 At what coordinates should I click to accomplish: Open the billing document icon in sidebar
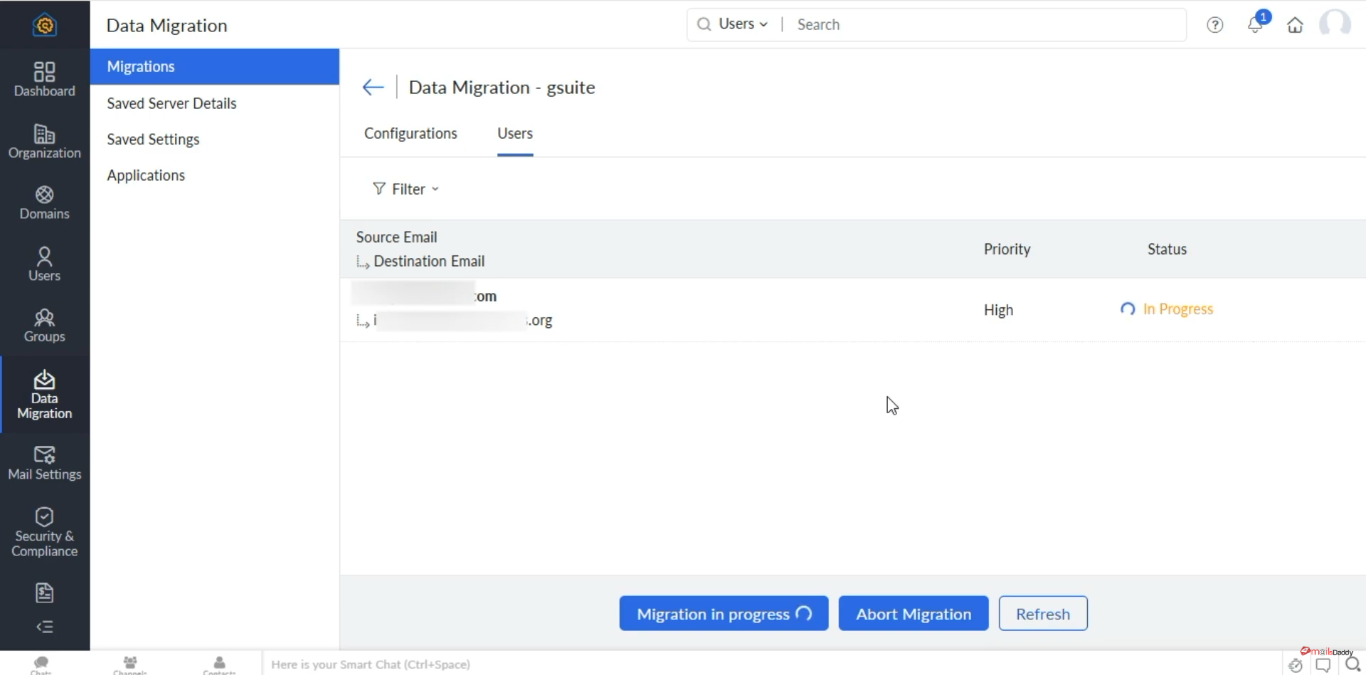(x=44, y=592)
